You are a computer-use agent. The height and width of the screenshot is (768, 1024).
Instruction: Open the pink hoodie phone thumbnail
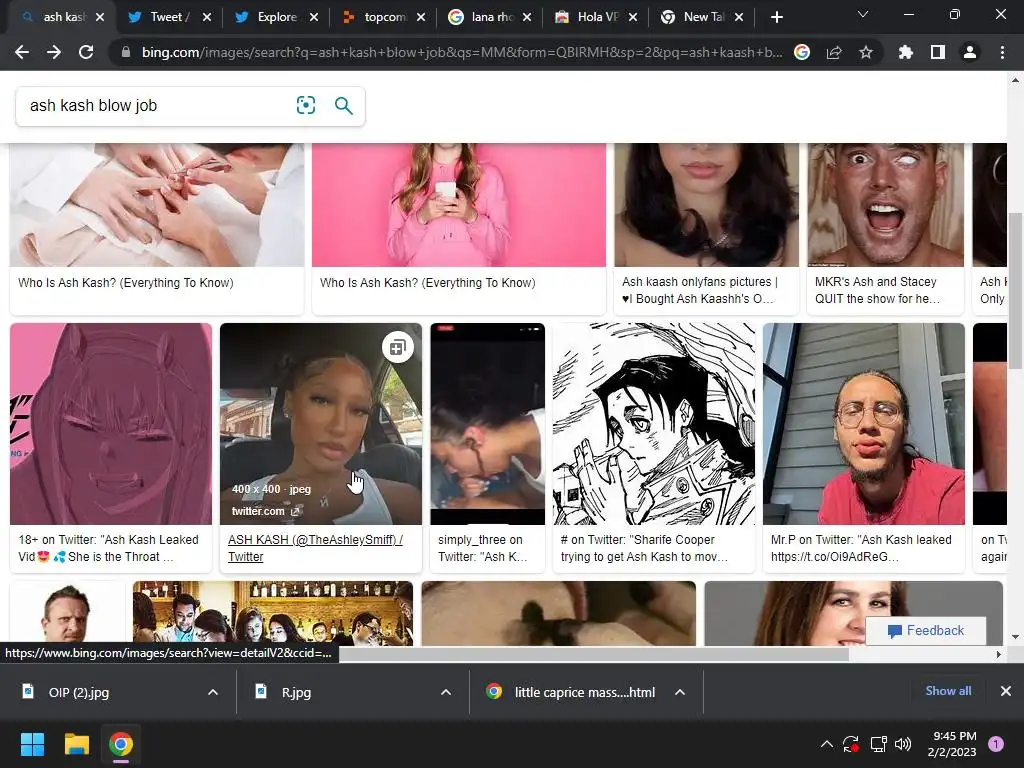click(458, 204)
